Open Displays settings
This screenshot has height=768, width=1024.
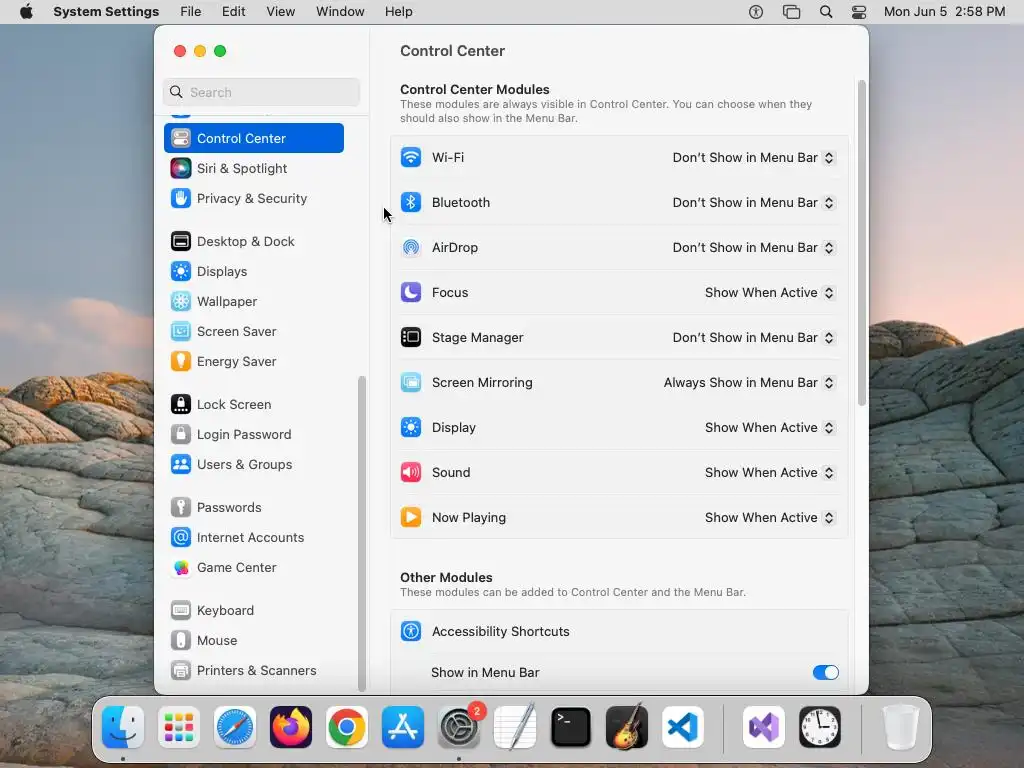[x=253, y=272]
